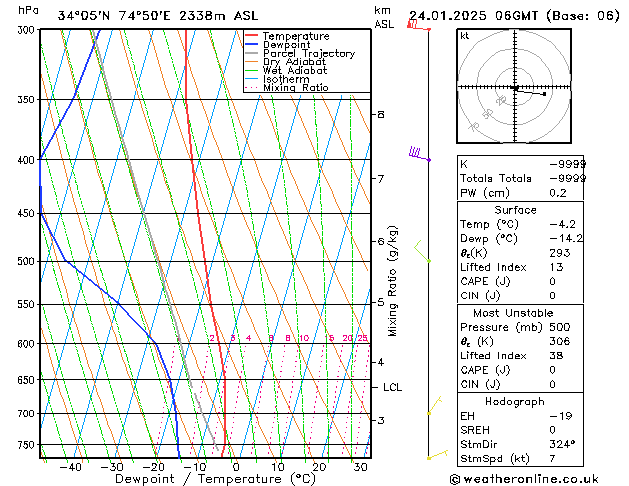Click the hodograph endpoint marker
The width and height of the screenshot is (629, 486).
point(544,94)
